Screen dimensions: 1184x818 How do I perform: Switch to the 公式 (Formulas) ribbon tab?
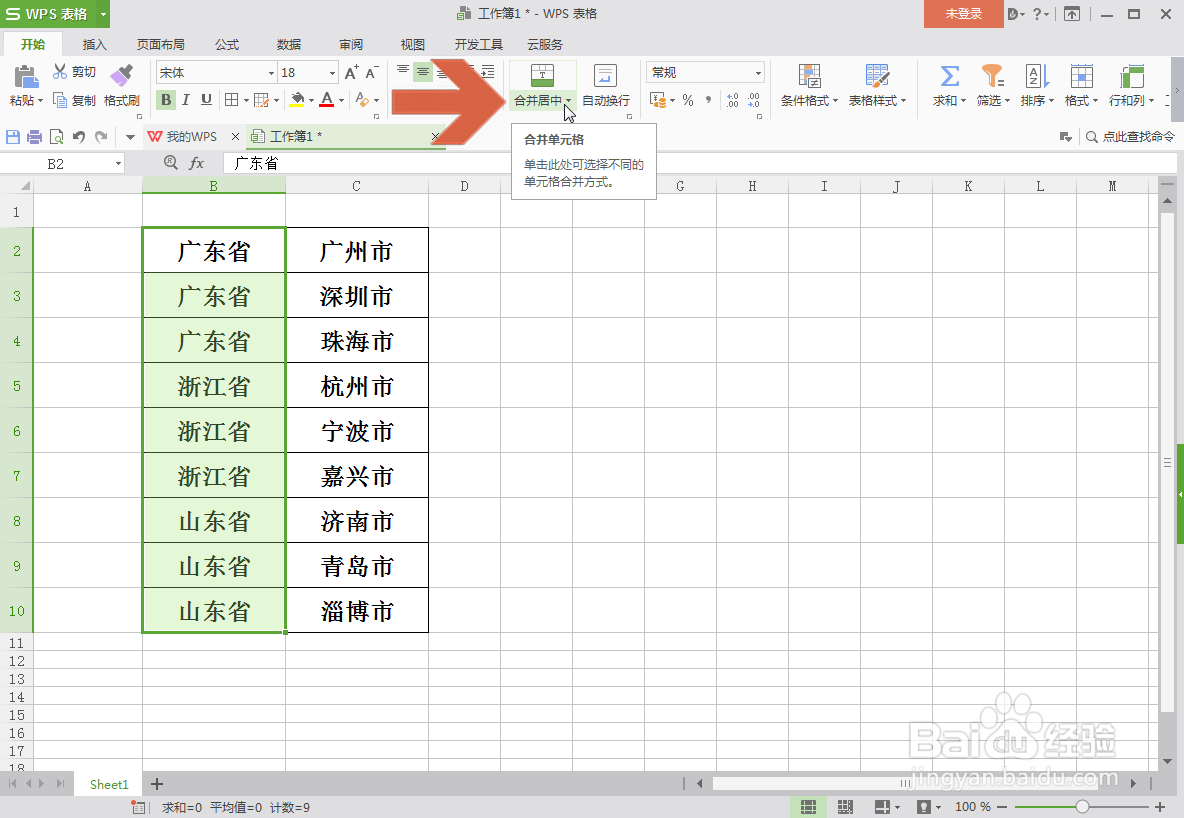[x=227, y=45]
